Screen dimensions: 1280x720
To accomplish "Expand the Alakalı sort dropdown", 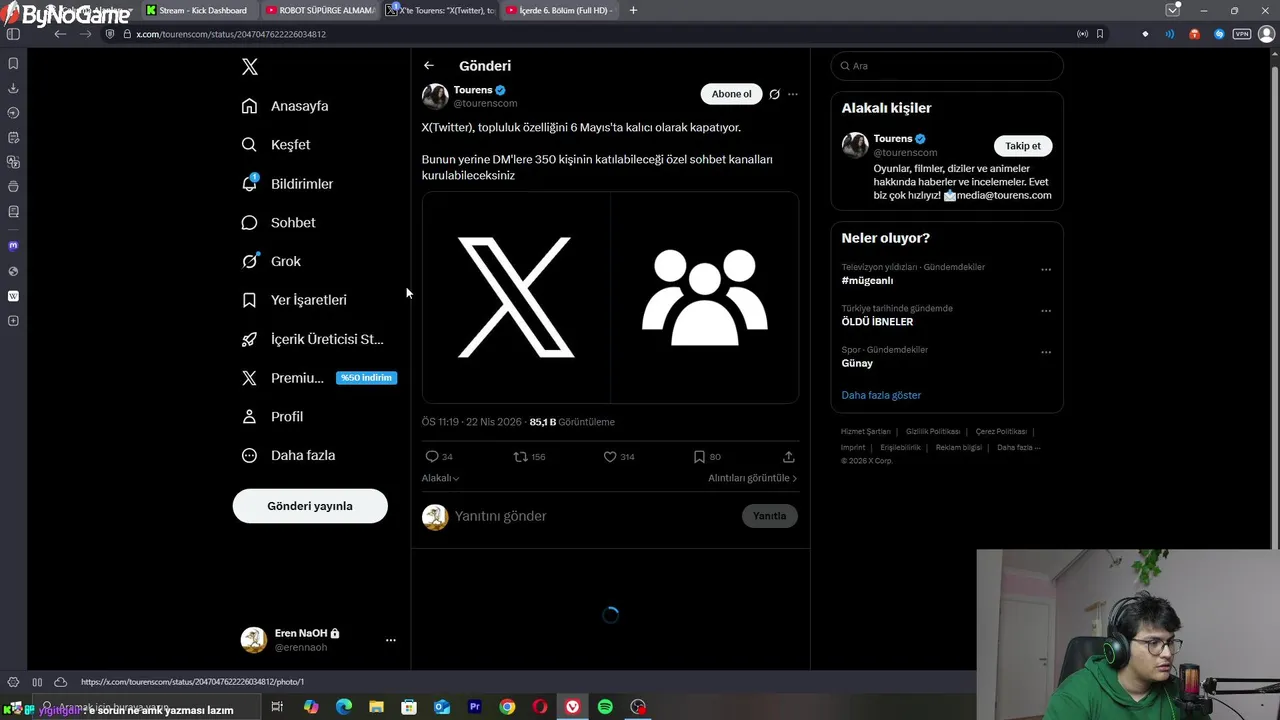I will pos(440,478).
